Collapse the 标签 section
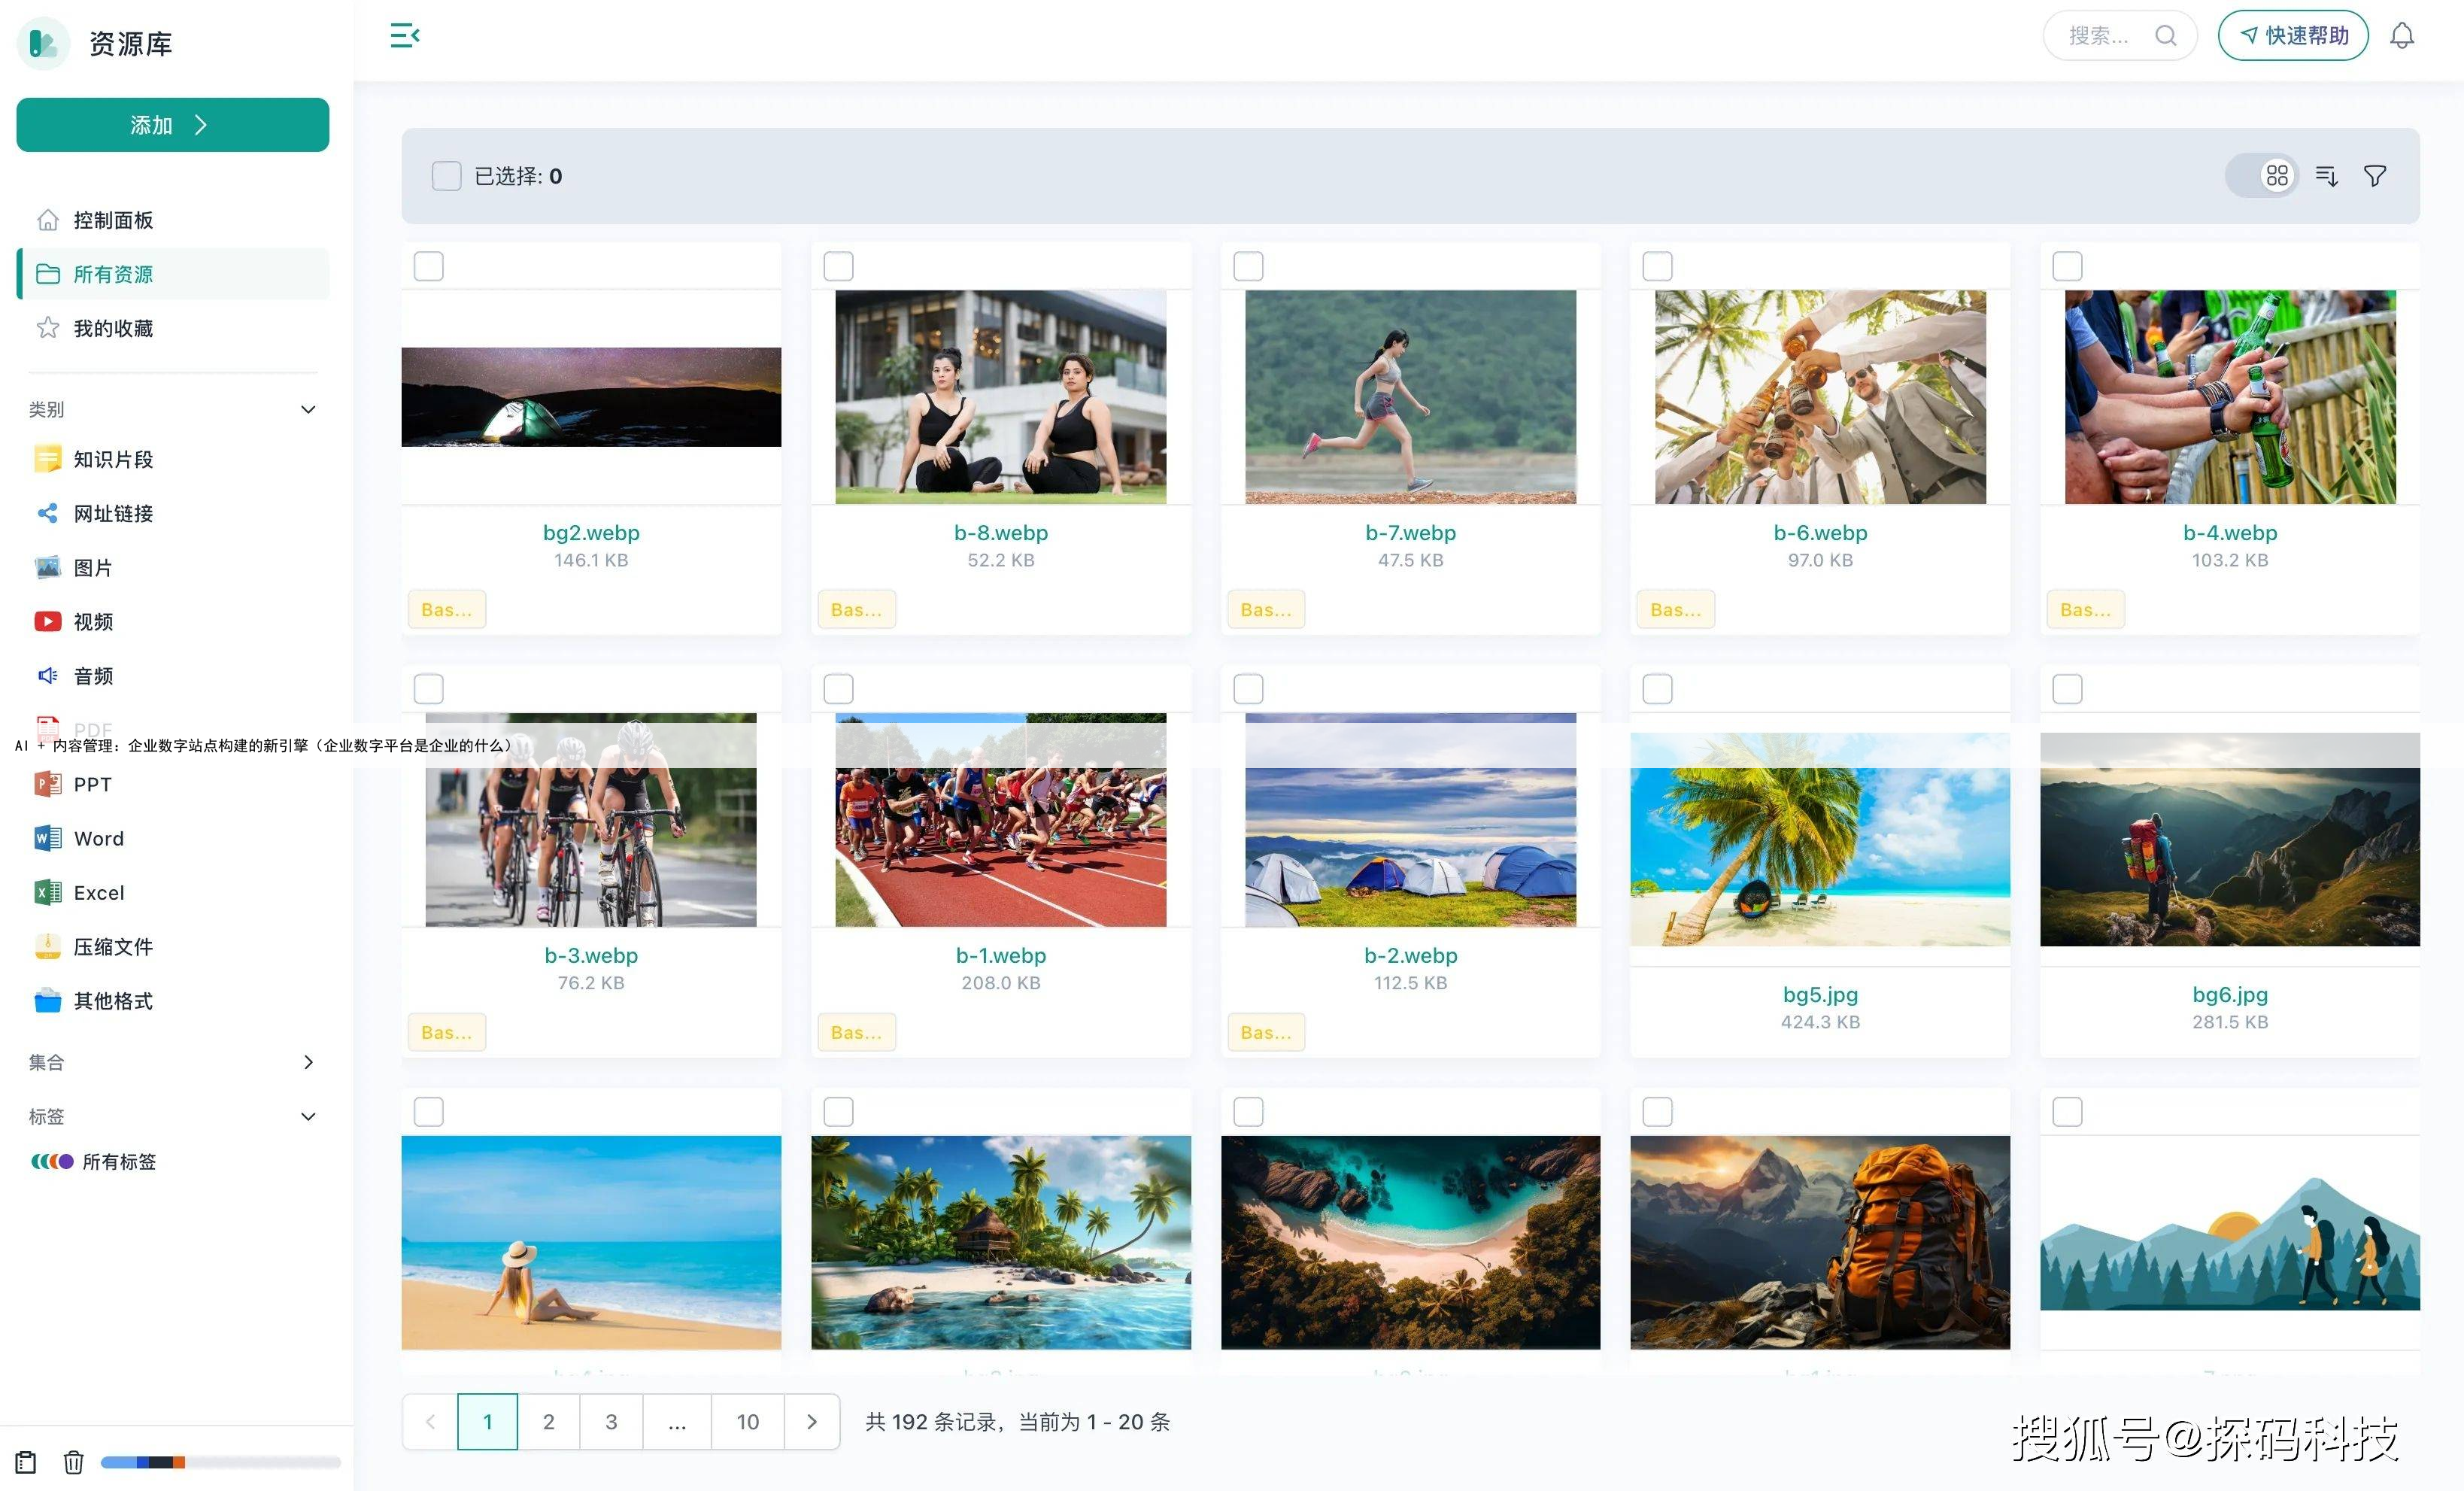2464x1491 pixels. 308,1116
